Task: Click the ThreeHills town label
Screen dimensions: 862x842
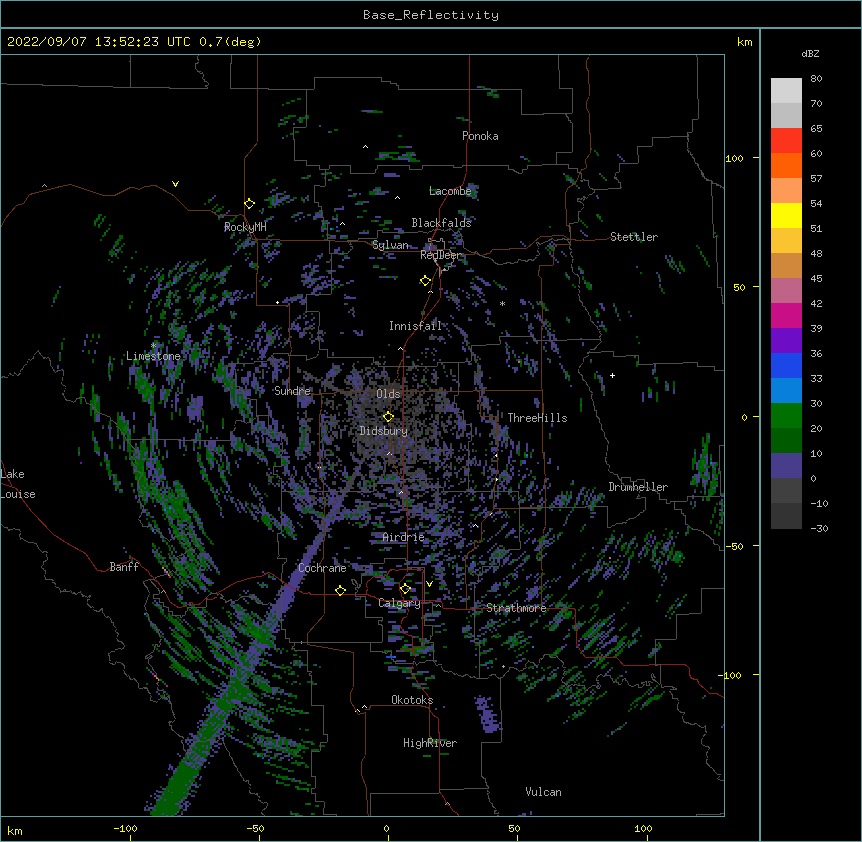Action: click(x=537, y=418)
